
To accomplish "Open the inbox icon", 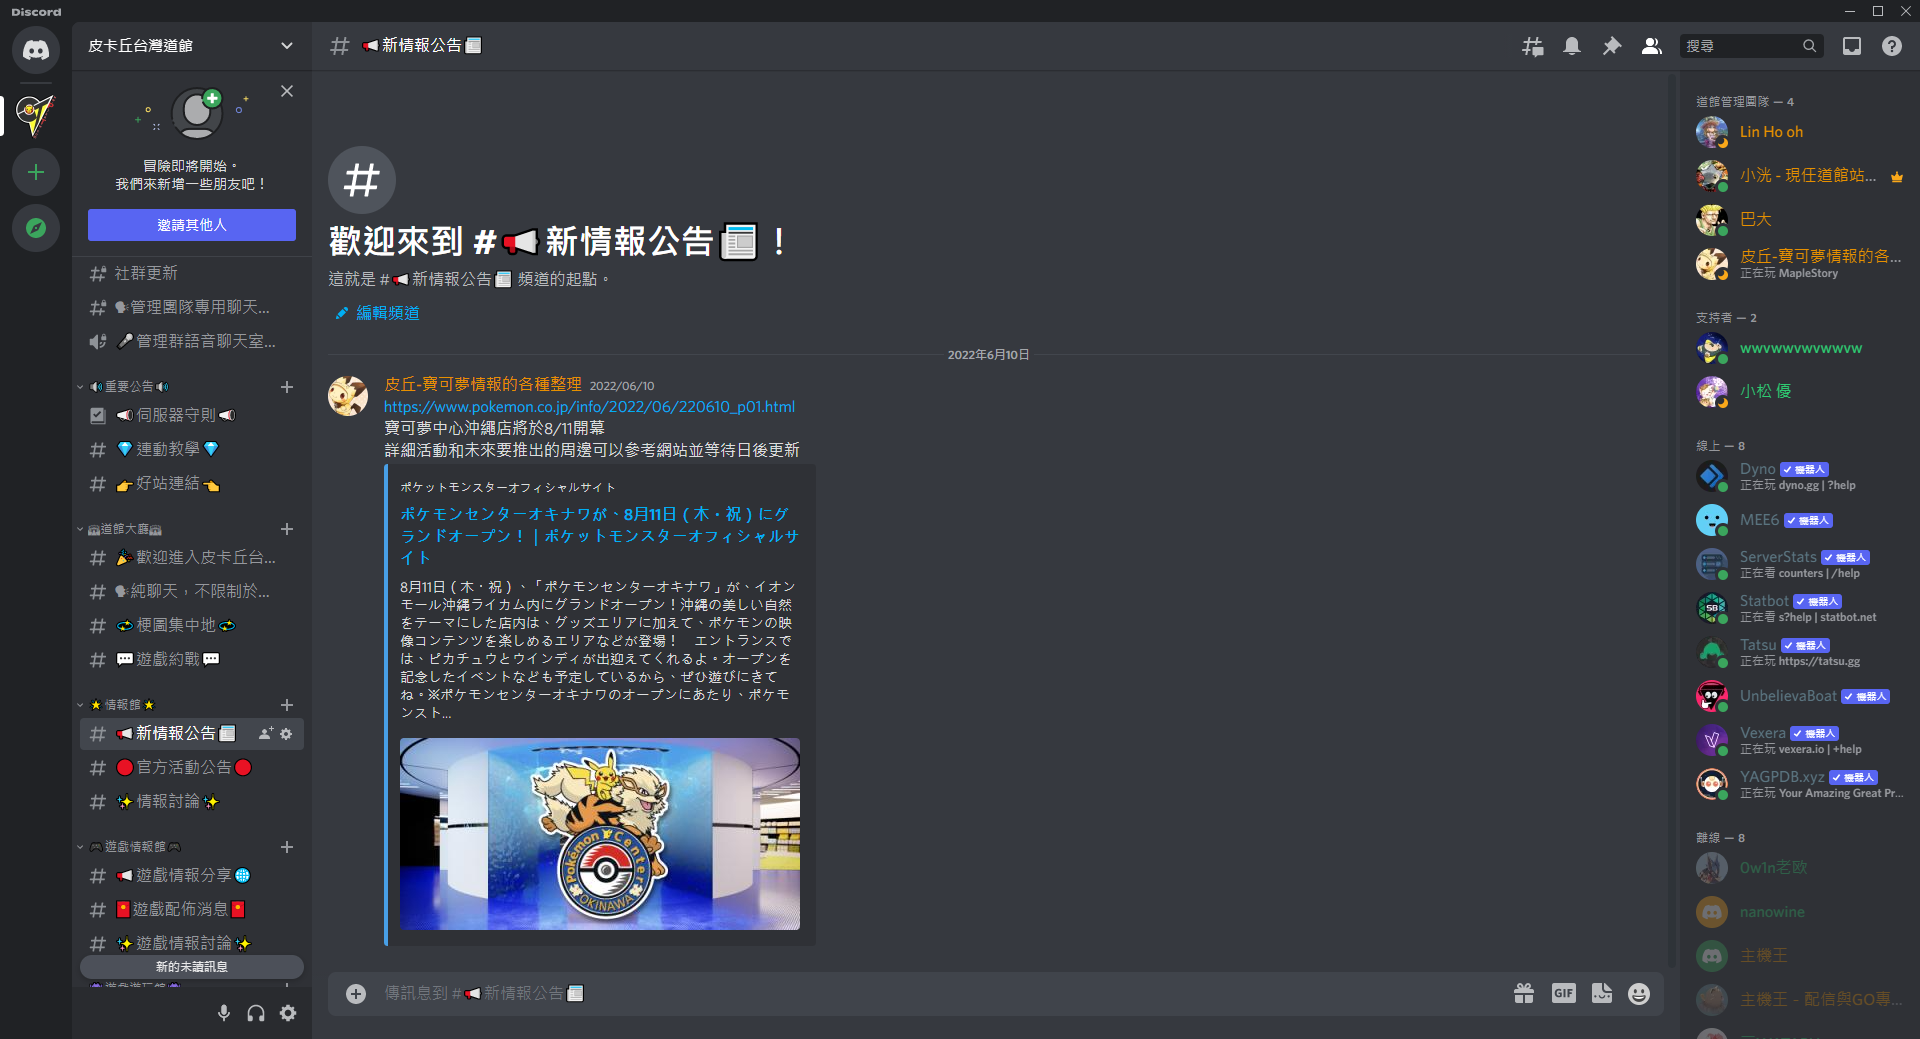I will pos(1852,46).
